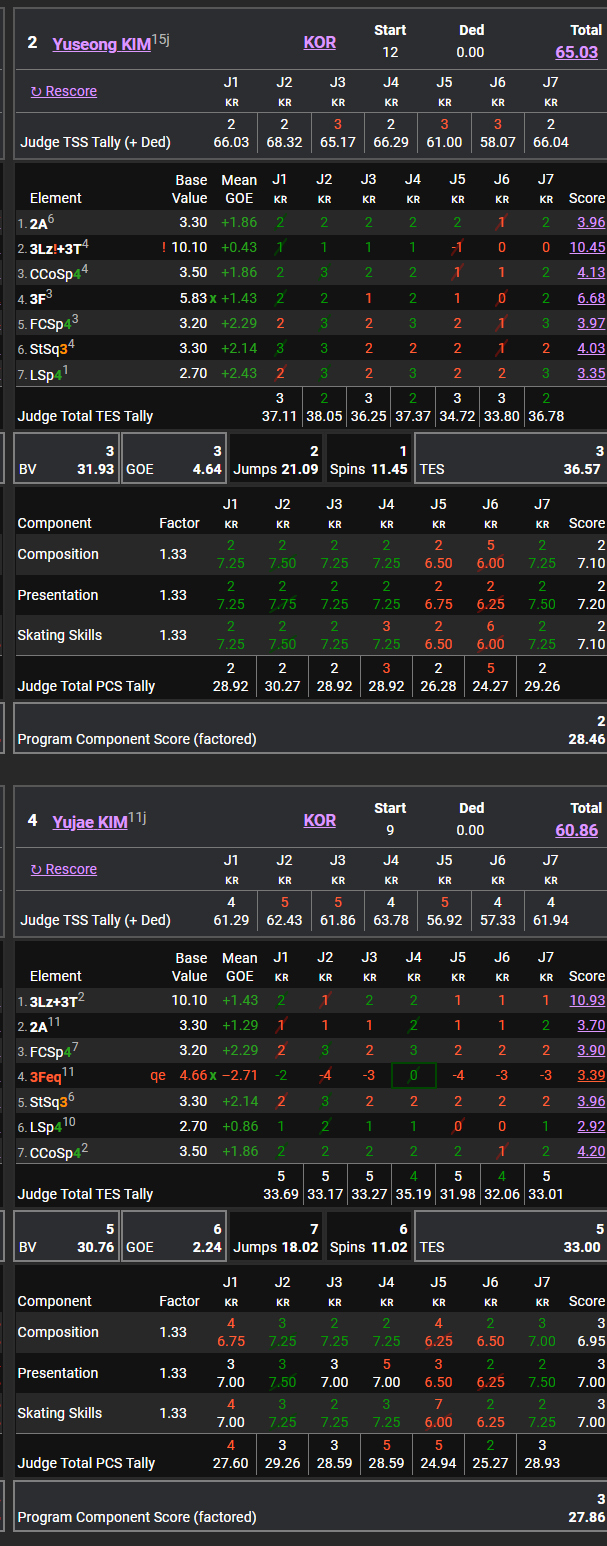Open the 2.92 score for Yujae's LSp4
Image resolution: width=607 pixels, height=1546 pixels.
pos(590,1126)
